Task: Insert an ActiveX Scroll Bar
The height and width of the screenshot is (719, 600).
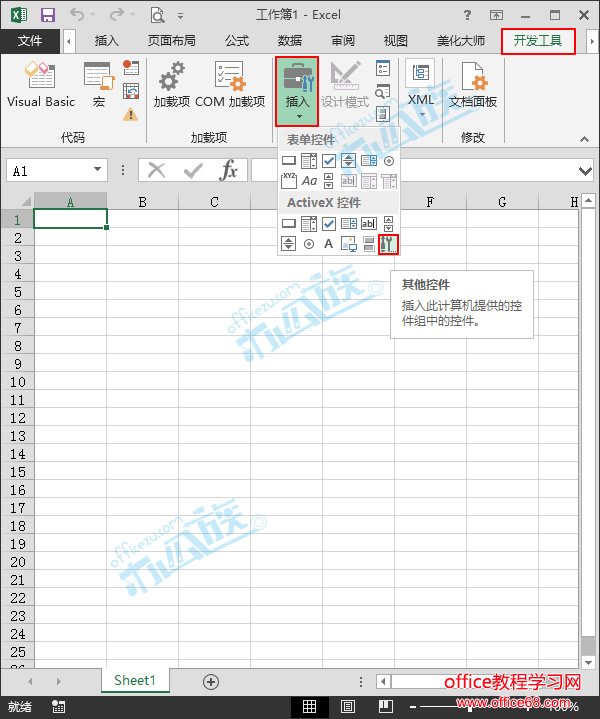Action: [389, 224]
